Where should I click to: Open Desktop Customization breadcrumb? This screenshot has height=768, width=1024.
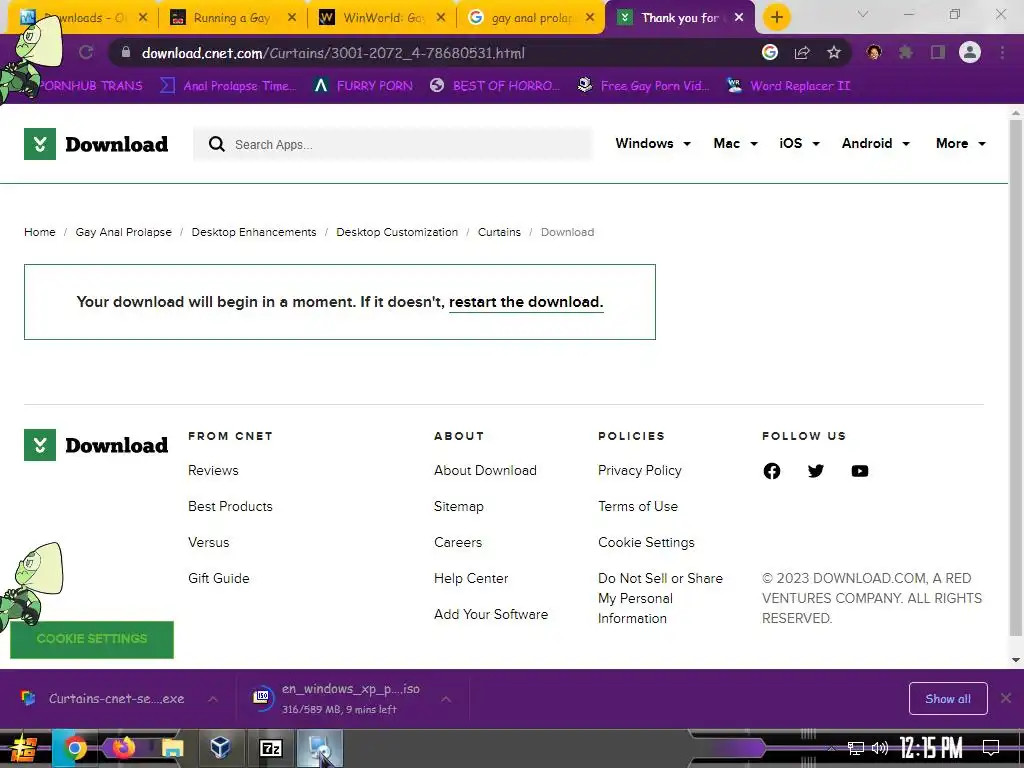click(397, 232)
